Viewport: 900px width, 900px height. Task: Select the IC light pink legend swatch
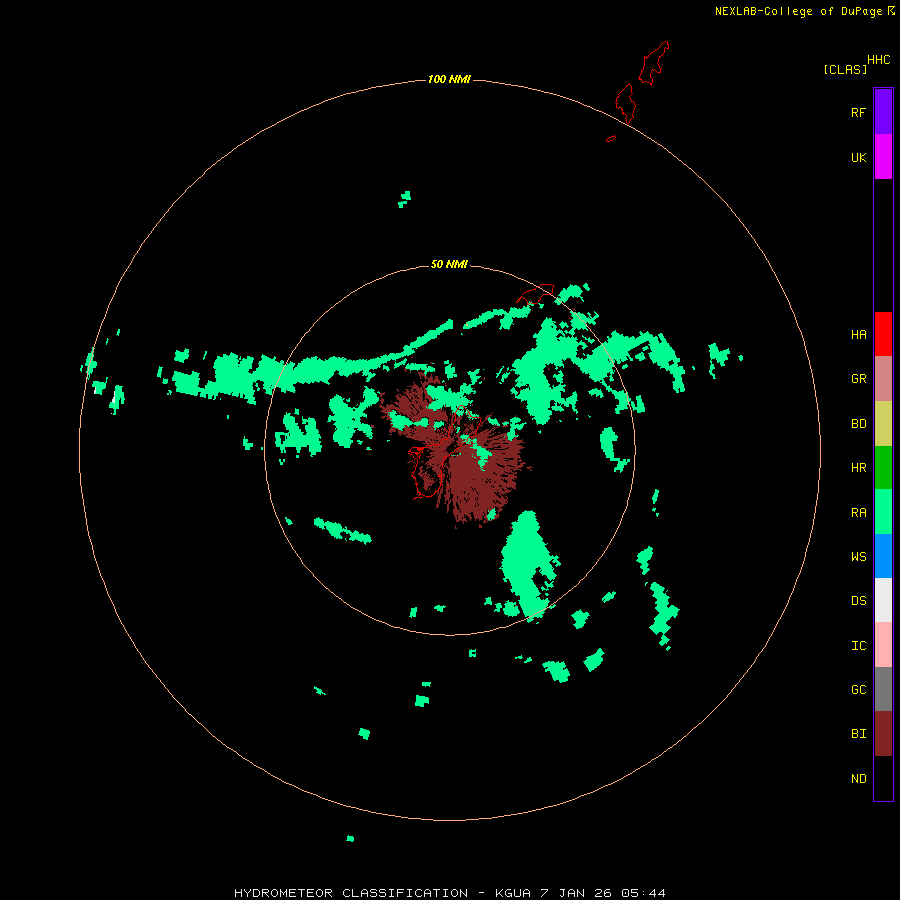[883, 645]
